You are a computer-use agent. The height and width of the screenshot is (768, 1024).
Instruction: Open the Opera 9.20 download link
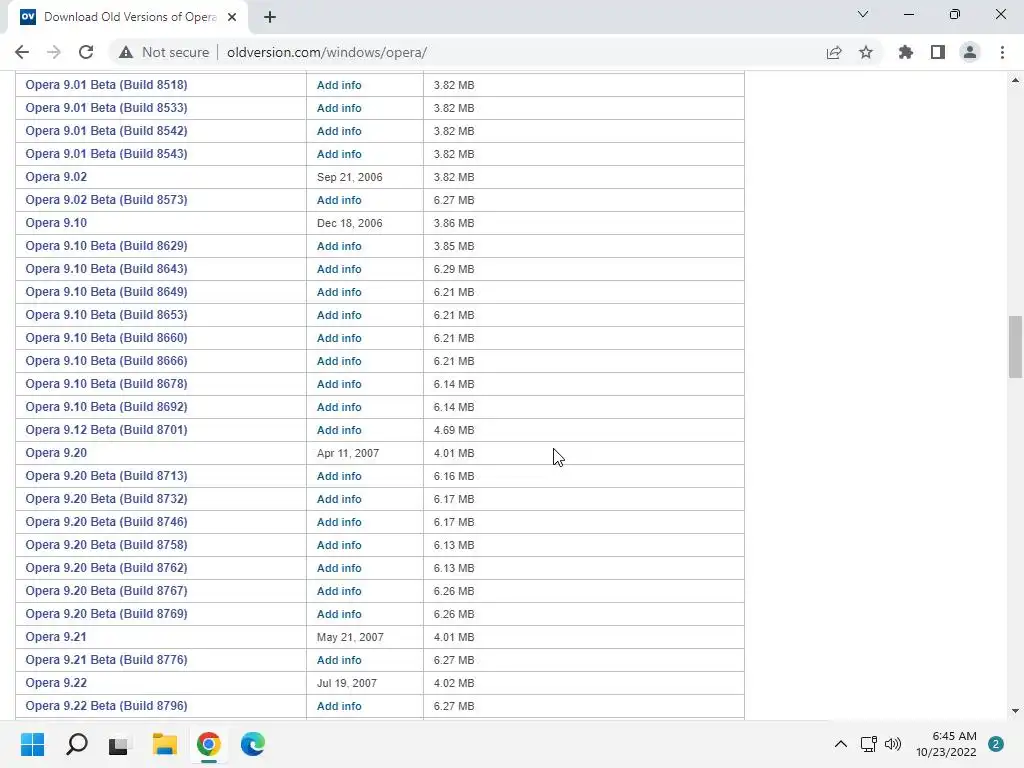[56, 453]
